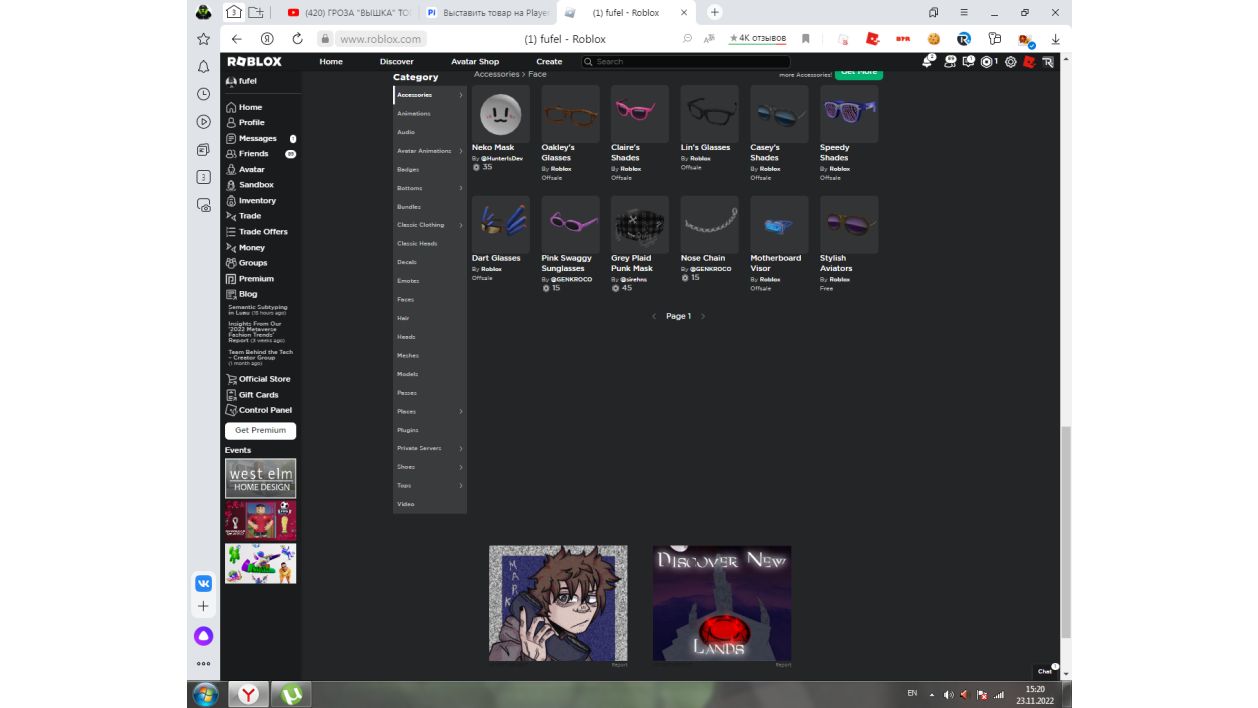1258x708 pixels.
Task: Select the Hair category
Action: (403, 318)
